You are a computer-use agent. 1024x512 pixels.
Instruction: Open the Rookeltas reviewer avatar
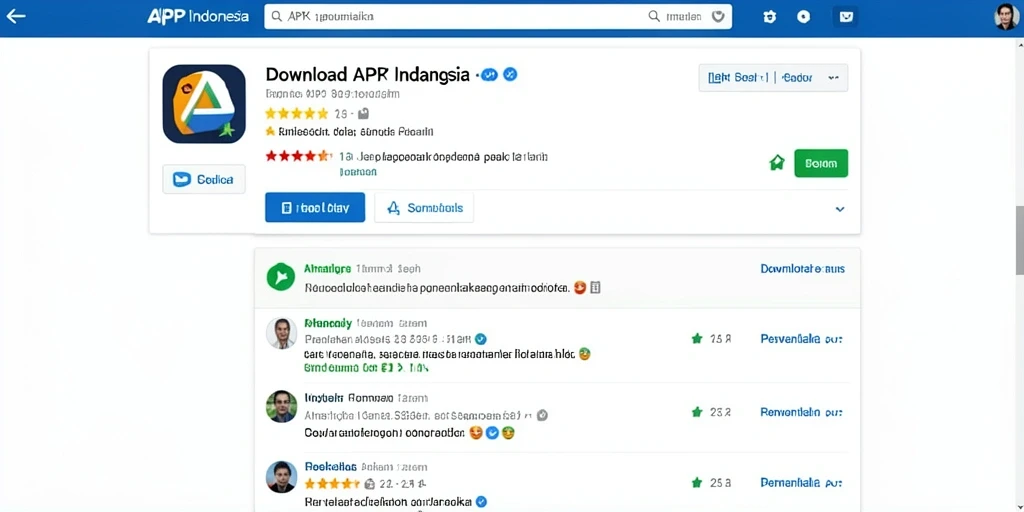coord(281,477)
